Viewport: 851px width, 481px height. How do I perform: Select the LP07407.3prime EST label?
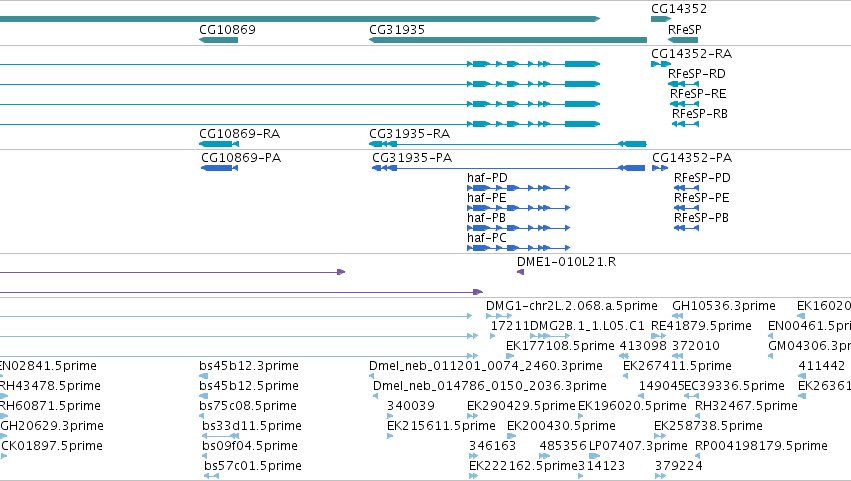[638, 447]
